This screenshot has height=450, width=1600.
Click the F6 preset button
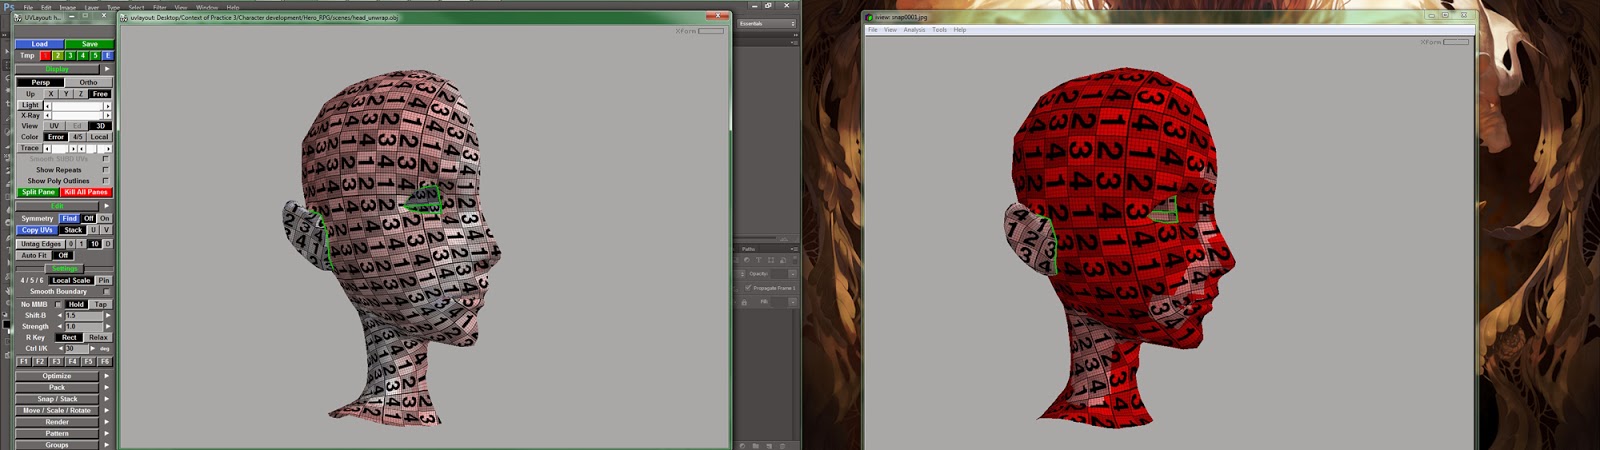tap(104, 361)
